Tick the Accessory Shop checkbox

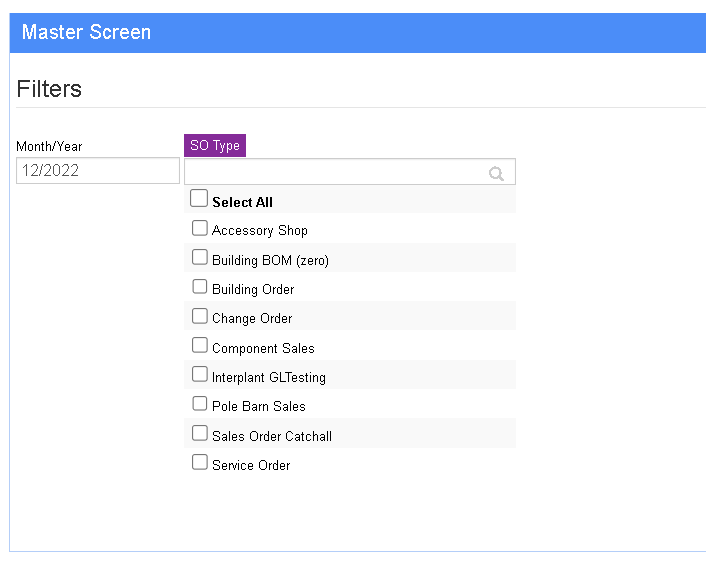[x=199, y=228]
